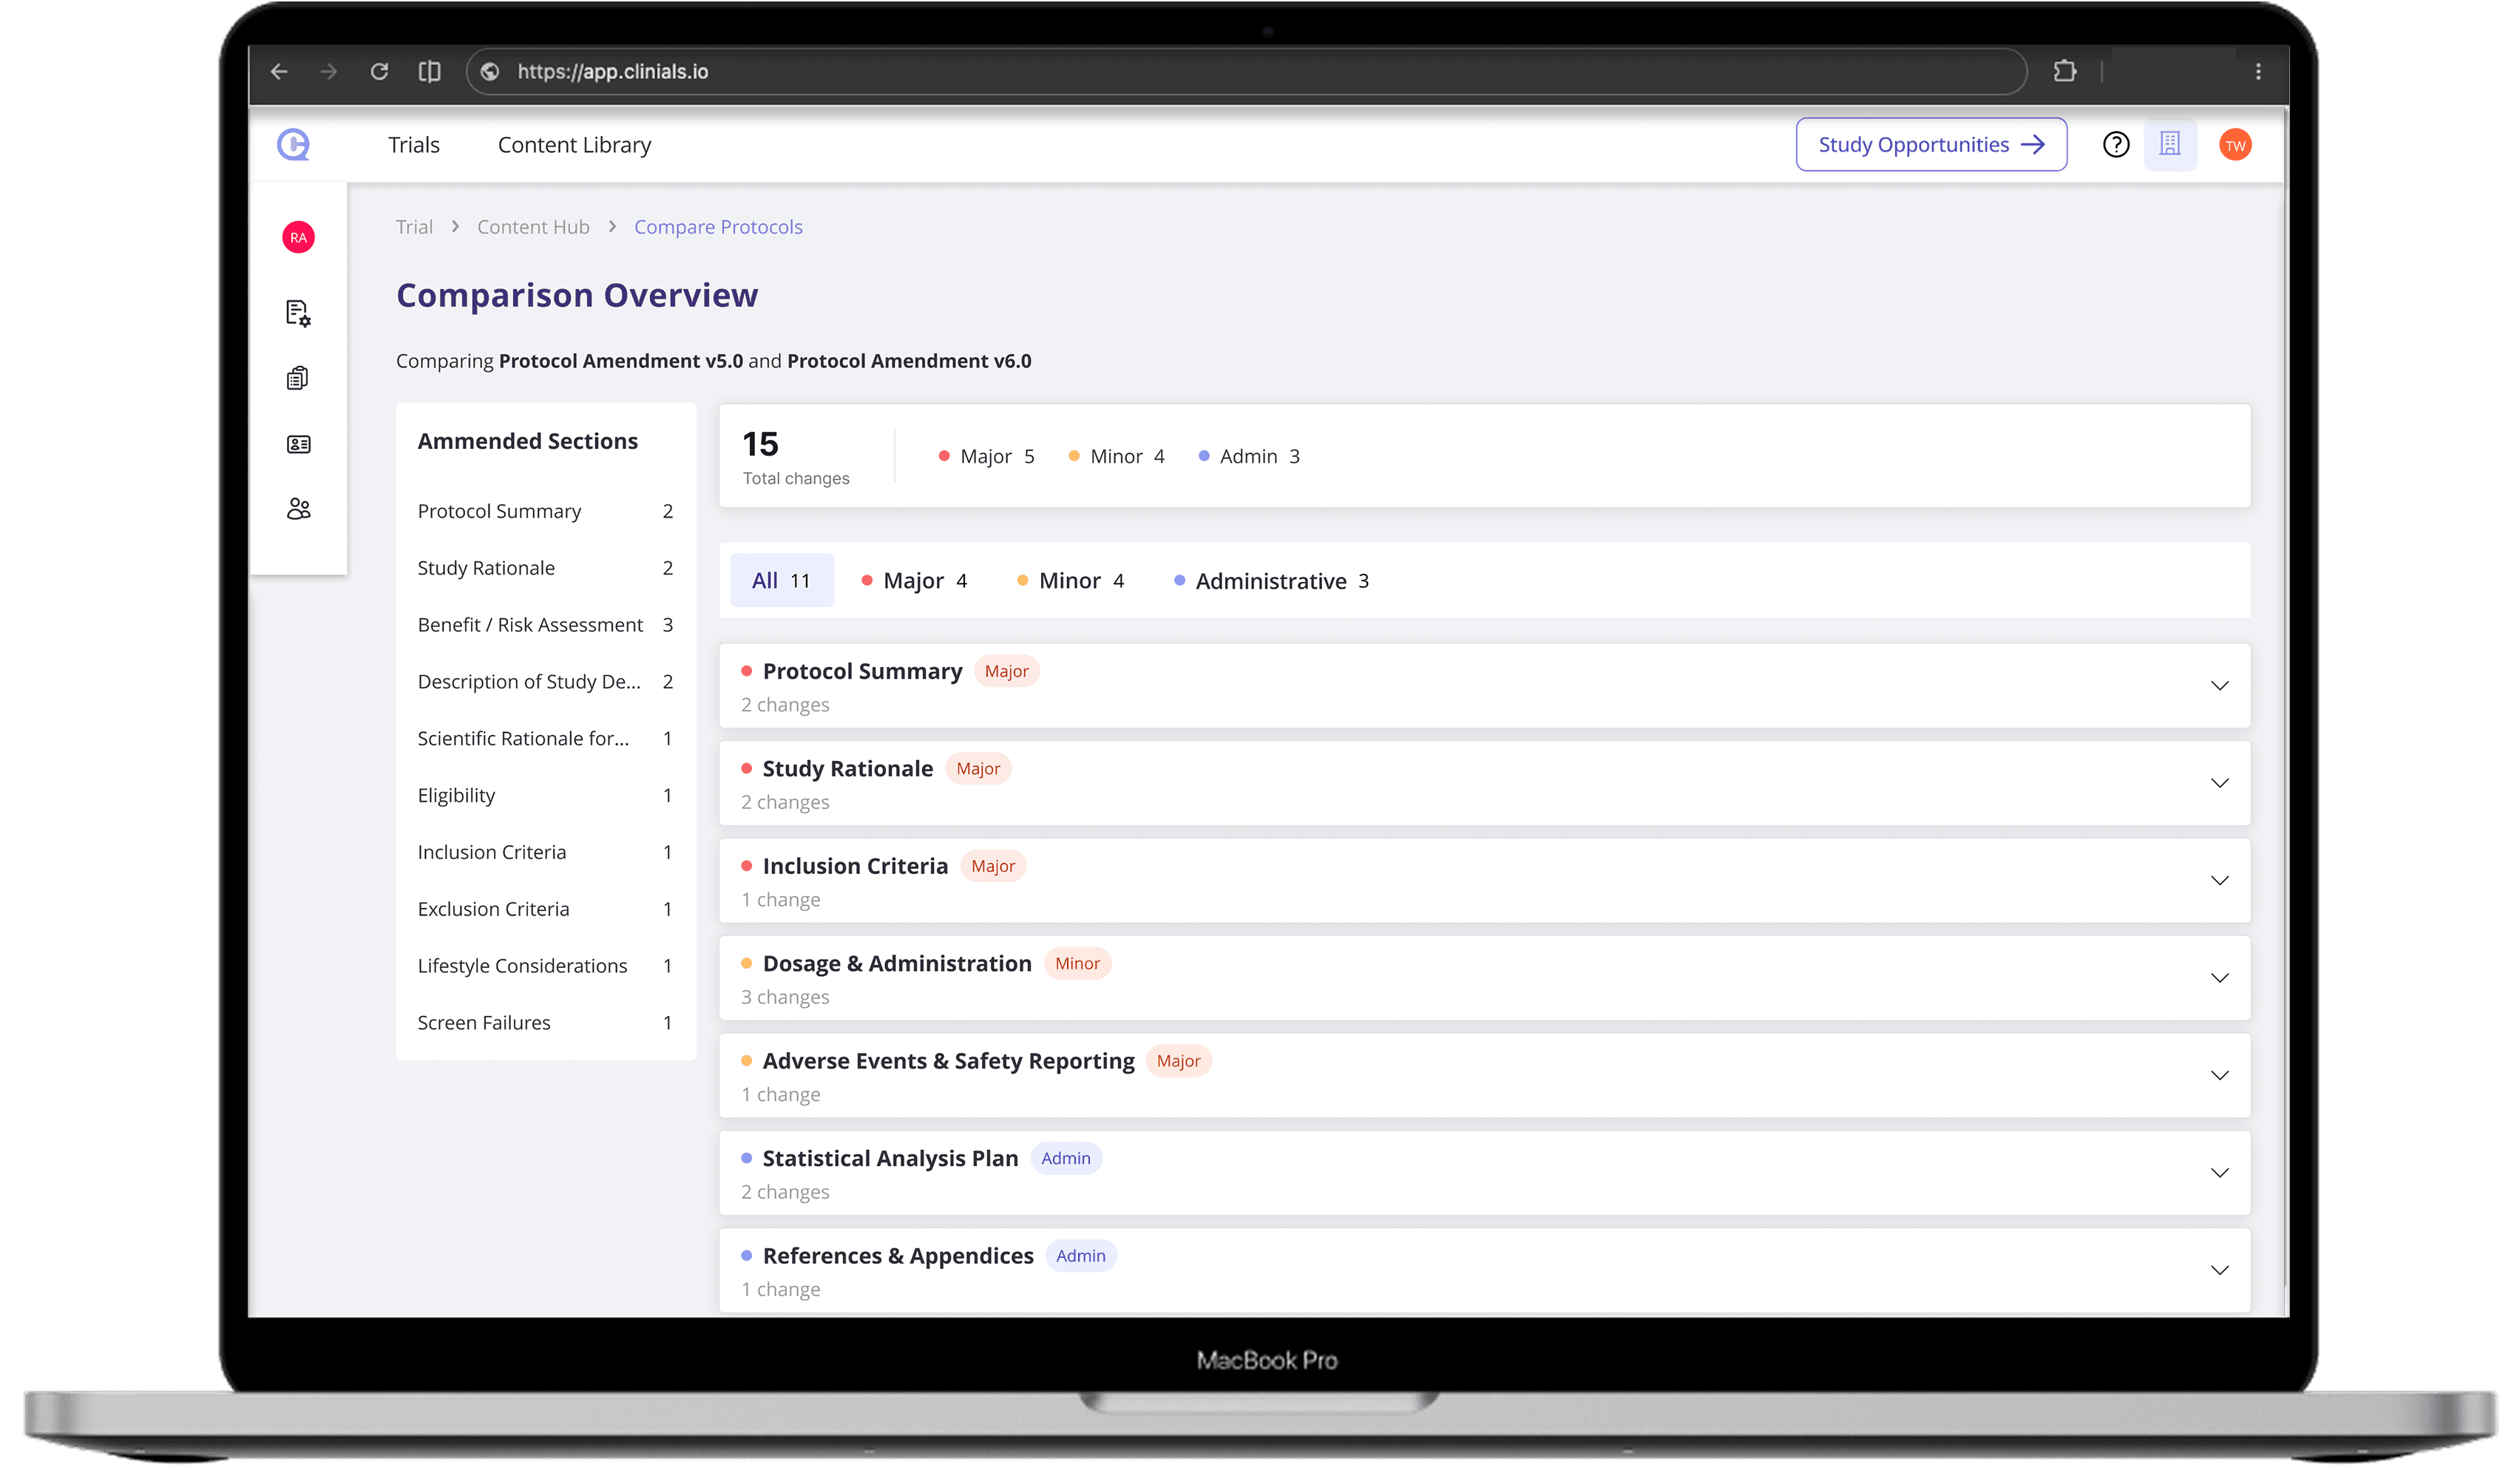The image size is (2520, 1473).
Task: Expand Adverse Events & Safety Reporting chevron
Action: click(2219, 1076)
